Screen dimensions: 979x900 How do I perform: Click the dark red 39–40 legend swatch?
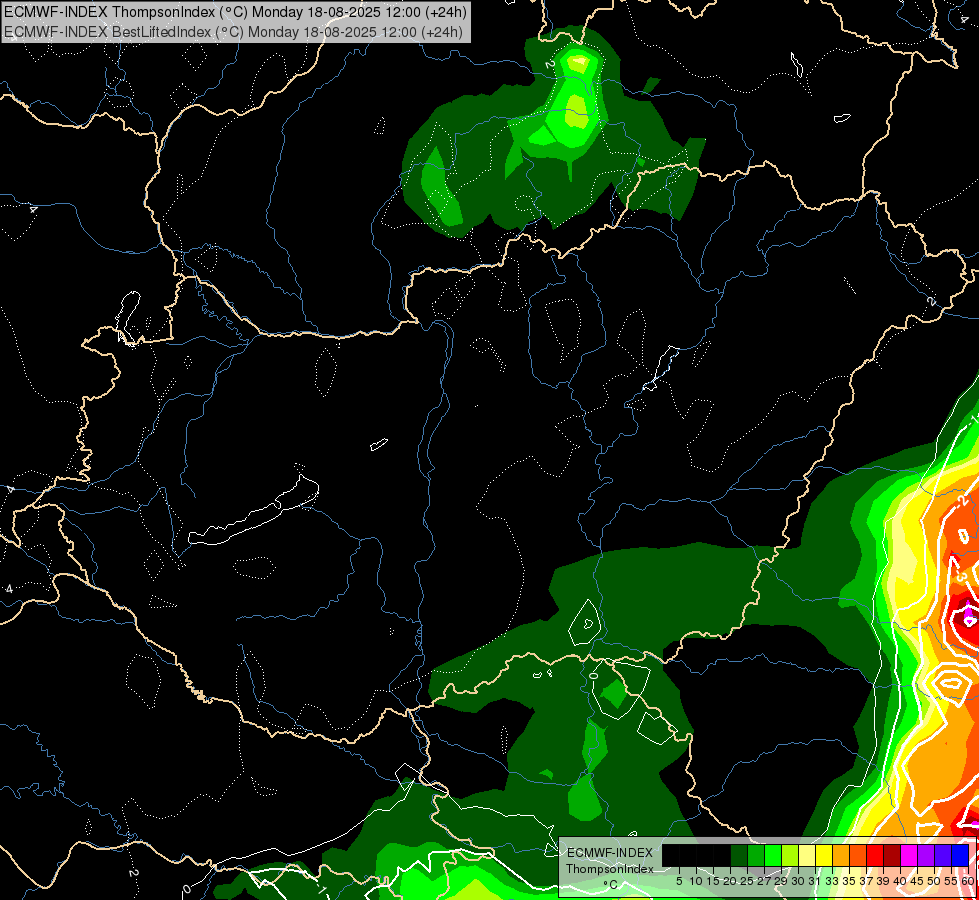[892, 855]
